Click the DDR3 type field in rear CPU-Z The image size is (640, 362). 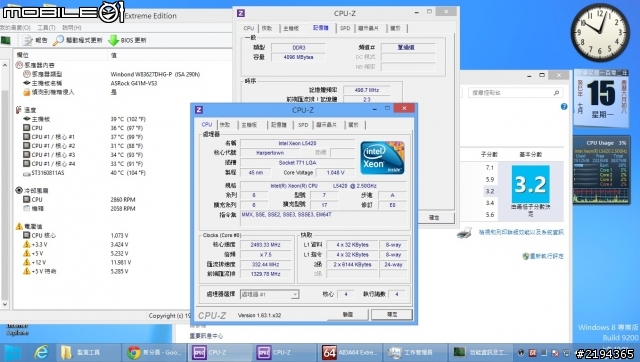(x=298, y=47)
